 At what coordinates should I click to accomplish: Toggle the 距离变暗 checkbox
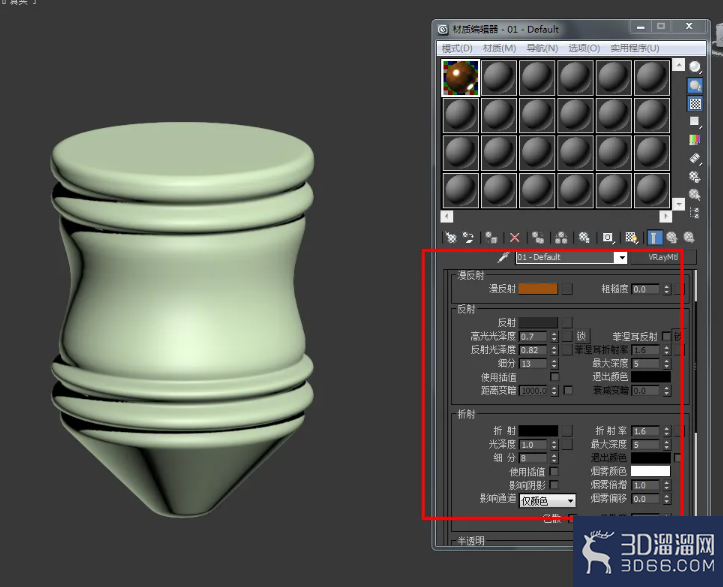click(568, 391)
